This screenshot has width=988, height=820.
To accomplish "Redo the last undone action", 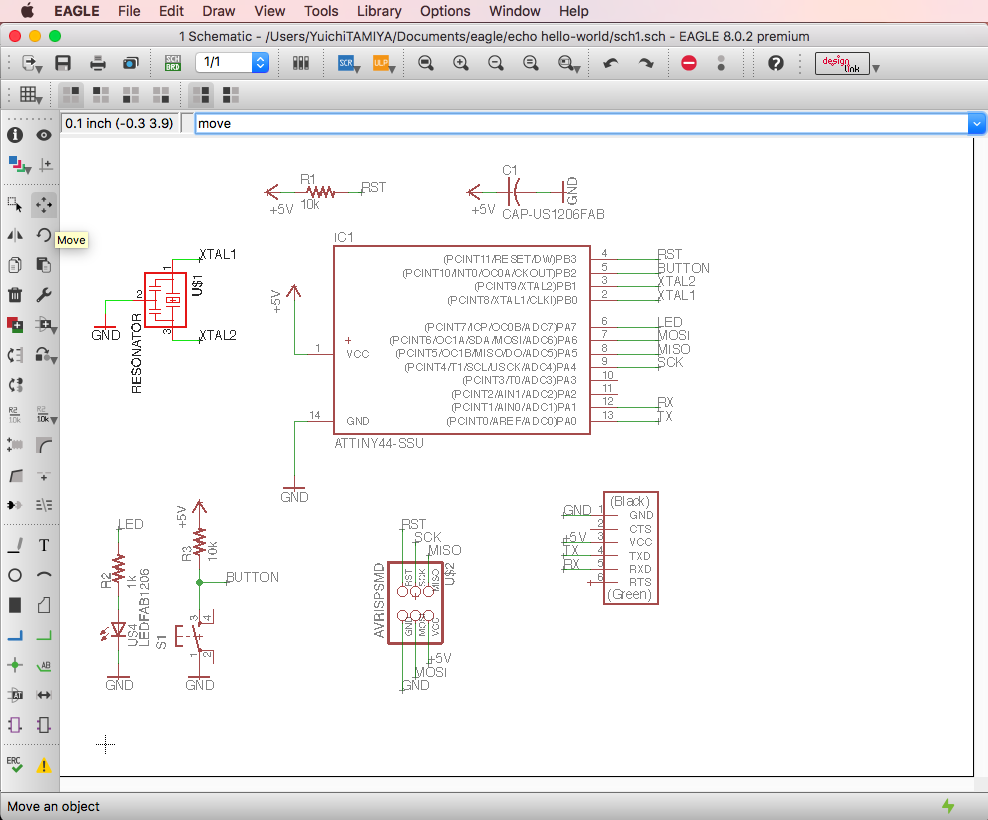I will pos(646,63).
